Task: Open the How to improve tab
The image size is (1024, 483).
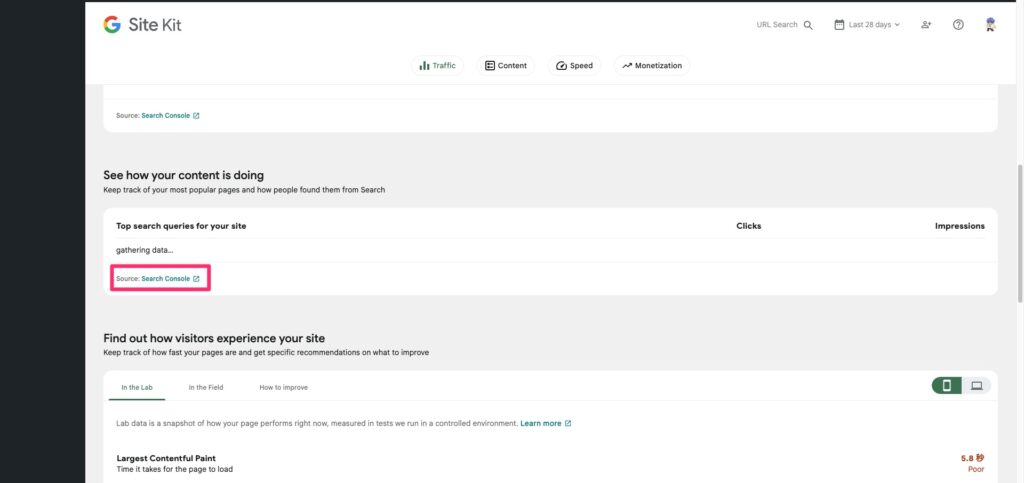Action: (283, 387)
